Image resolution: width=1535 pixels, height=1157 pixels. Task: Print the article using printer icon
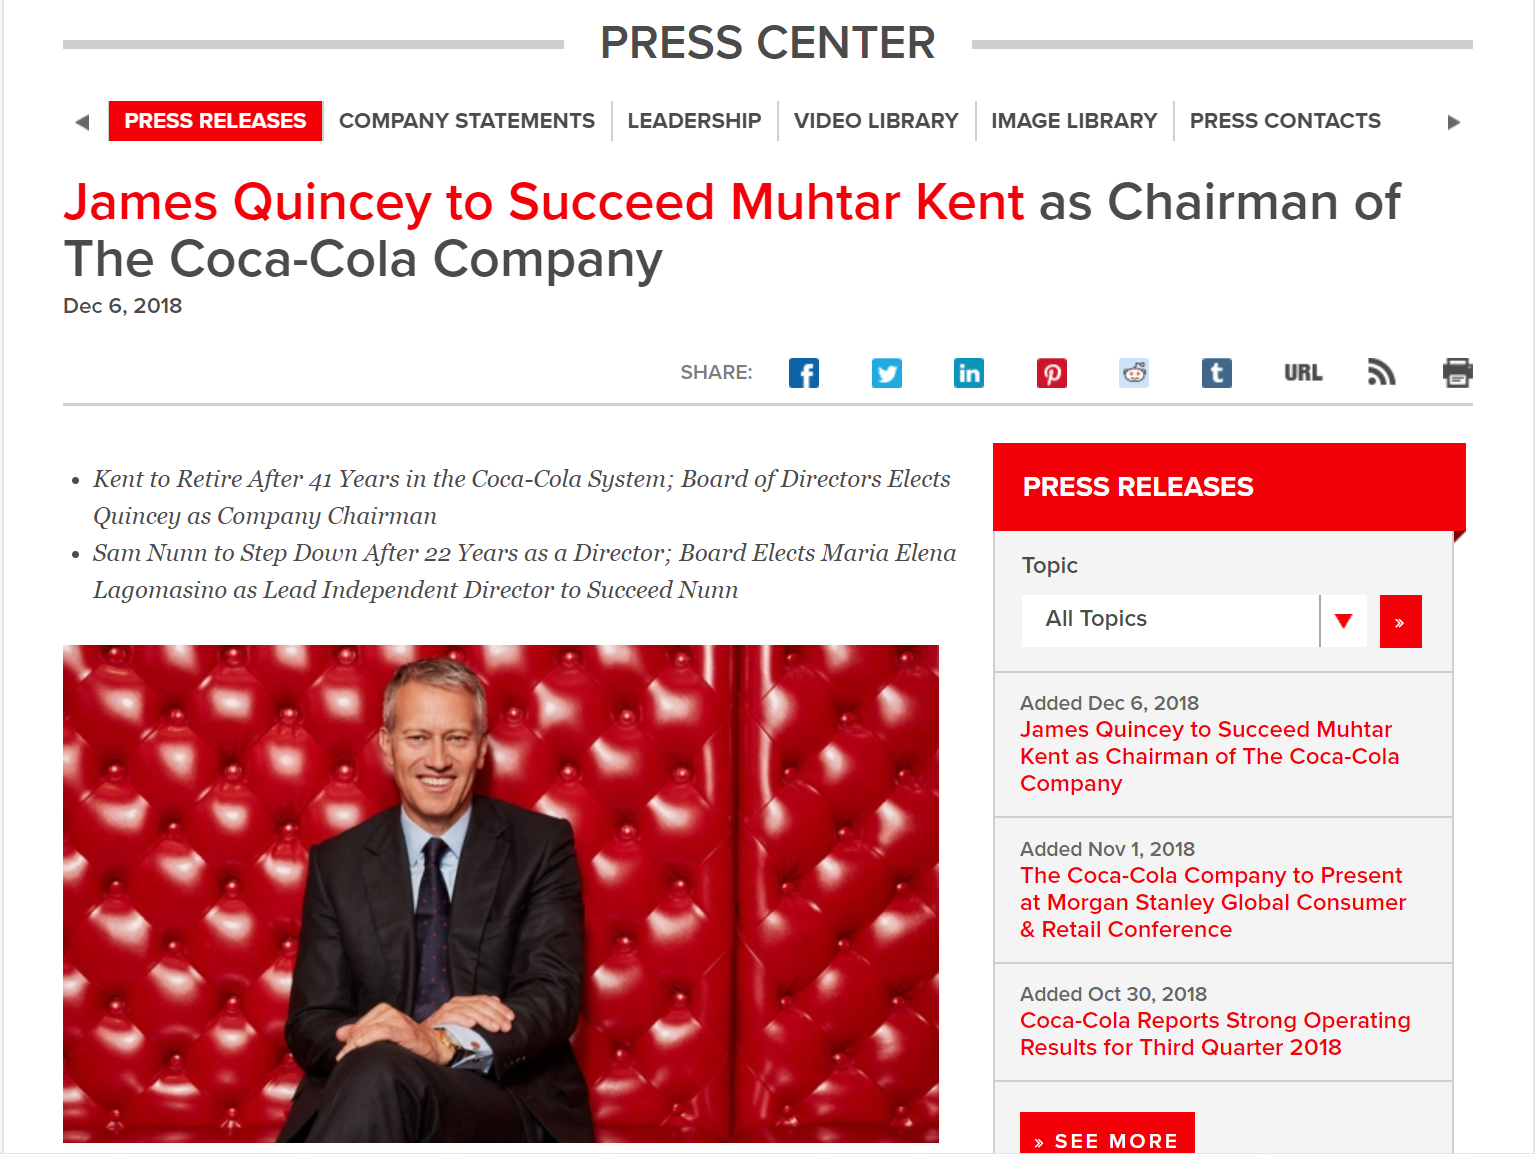click(x=1458, y=372)
